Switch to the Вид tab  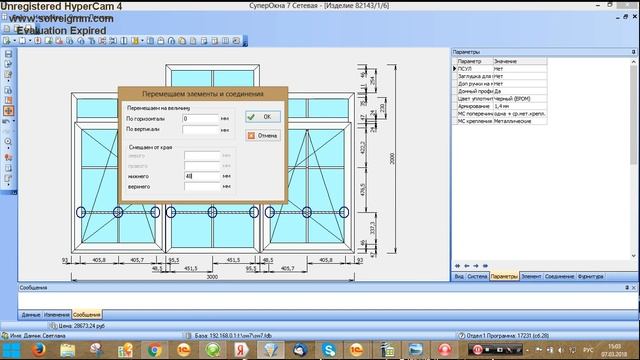[459, 276]
